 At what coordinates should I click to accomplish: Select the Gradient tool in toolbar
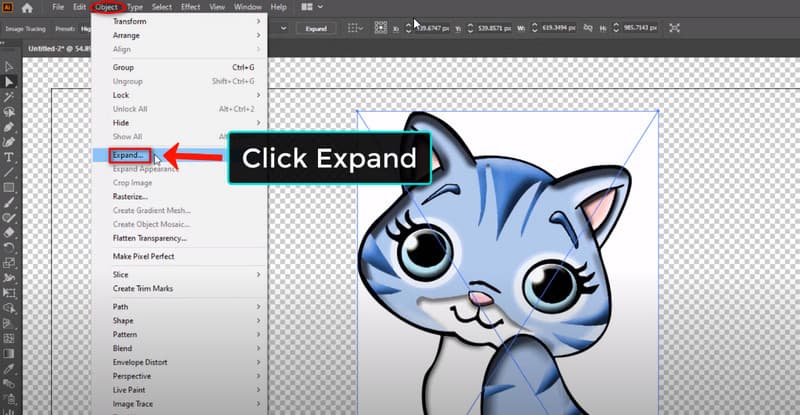(9, 353)
